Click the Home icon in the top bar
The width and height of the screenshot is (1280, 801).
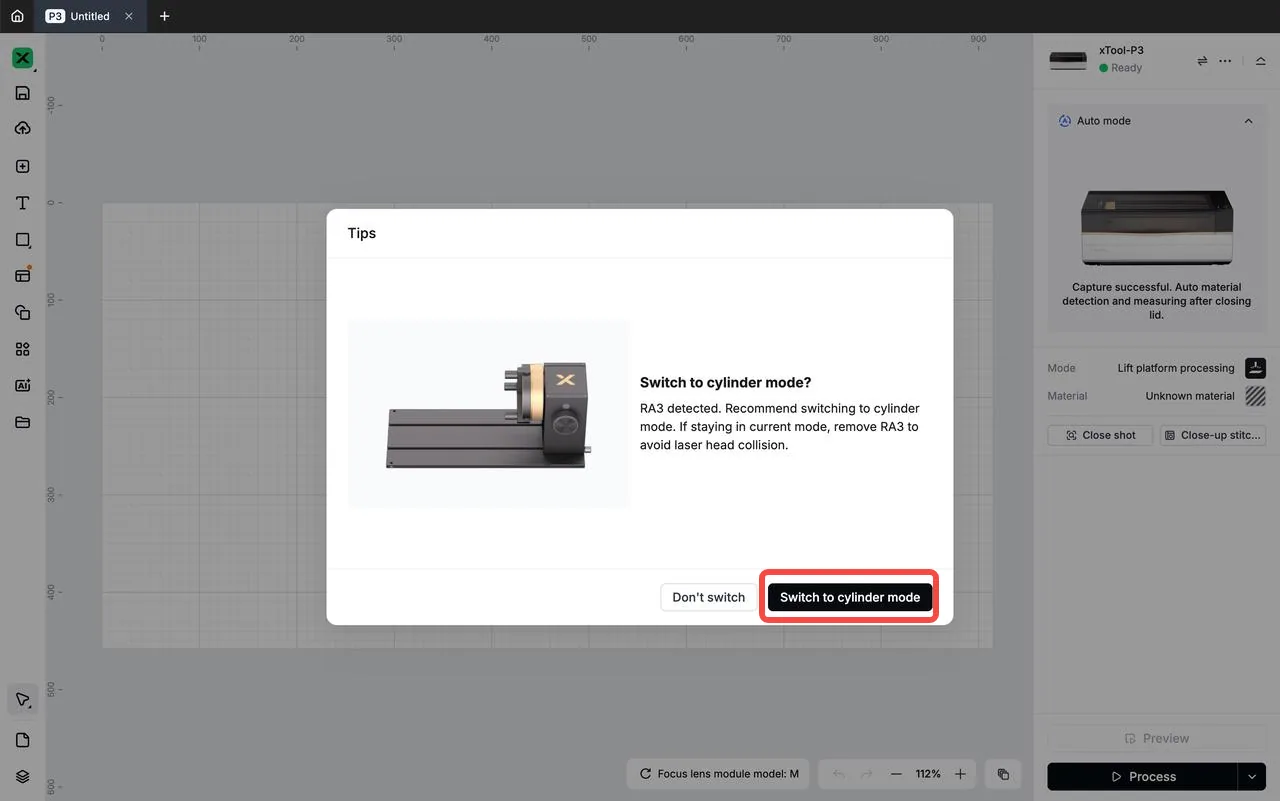tap(17, 16)
